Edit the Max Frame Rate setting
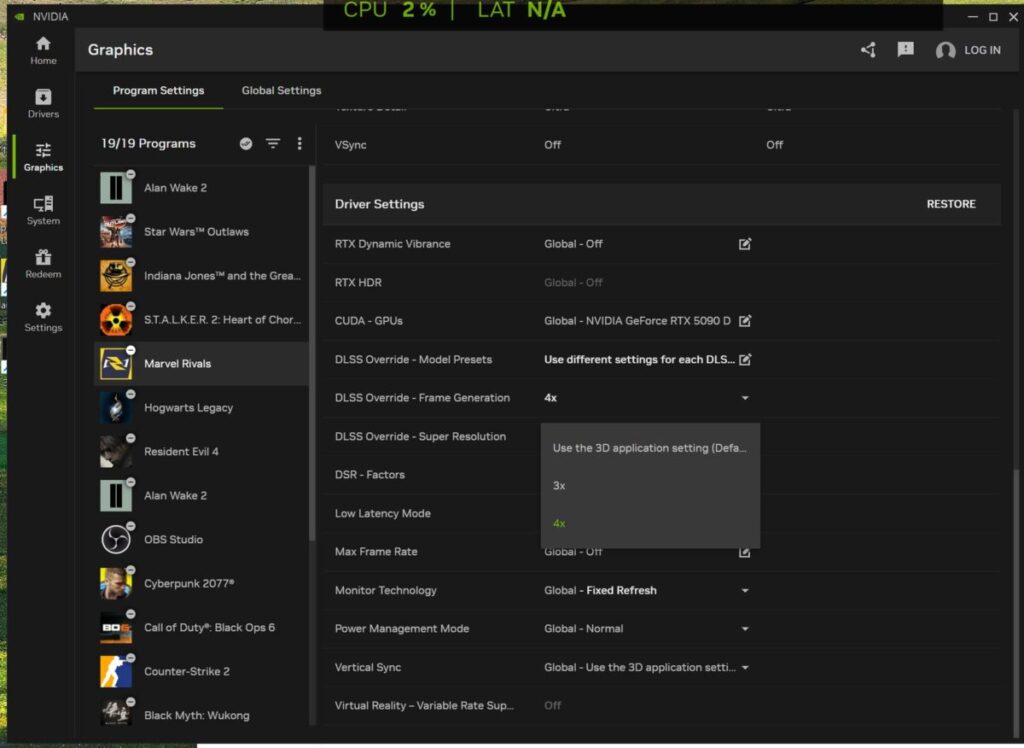Screen dimensions: 1024x748 744,553
